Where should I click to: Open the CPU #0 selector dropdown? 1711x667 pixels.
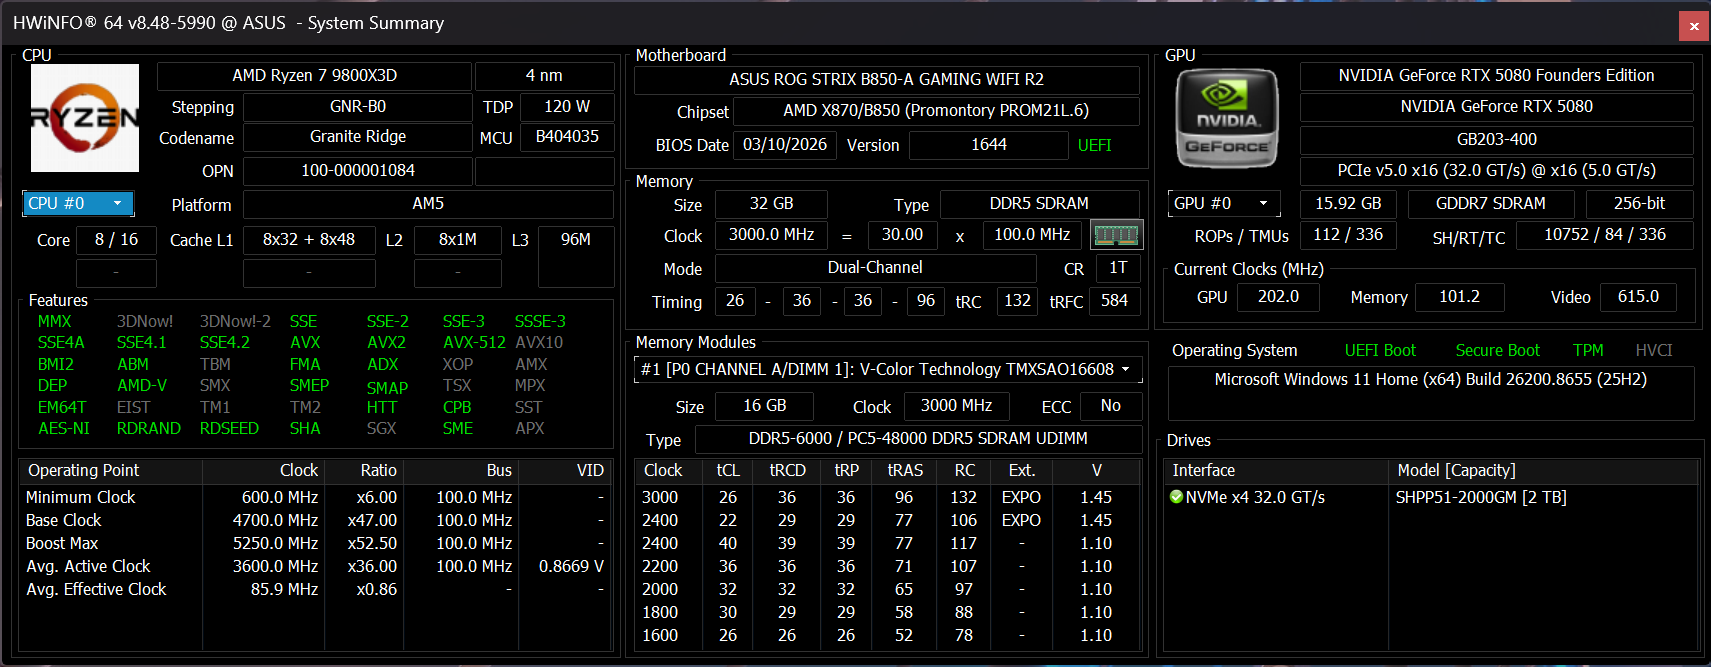click(x=78, y=203)
